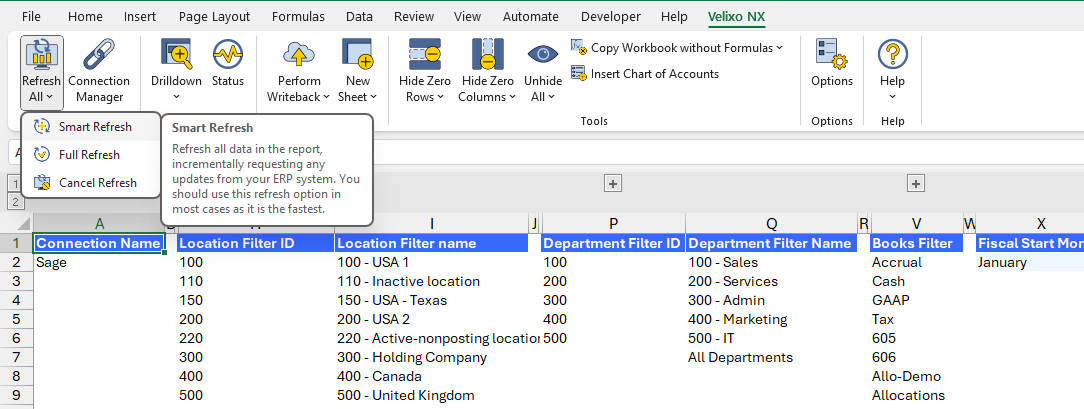Viewport: 1084px width, 409px height.
Task: Select column A header
Action: coord(100,224)
